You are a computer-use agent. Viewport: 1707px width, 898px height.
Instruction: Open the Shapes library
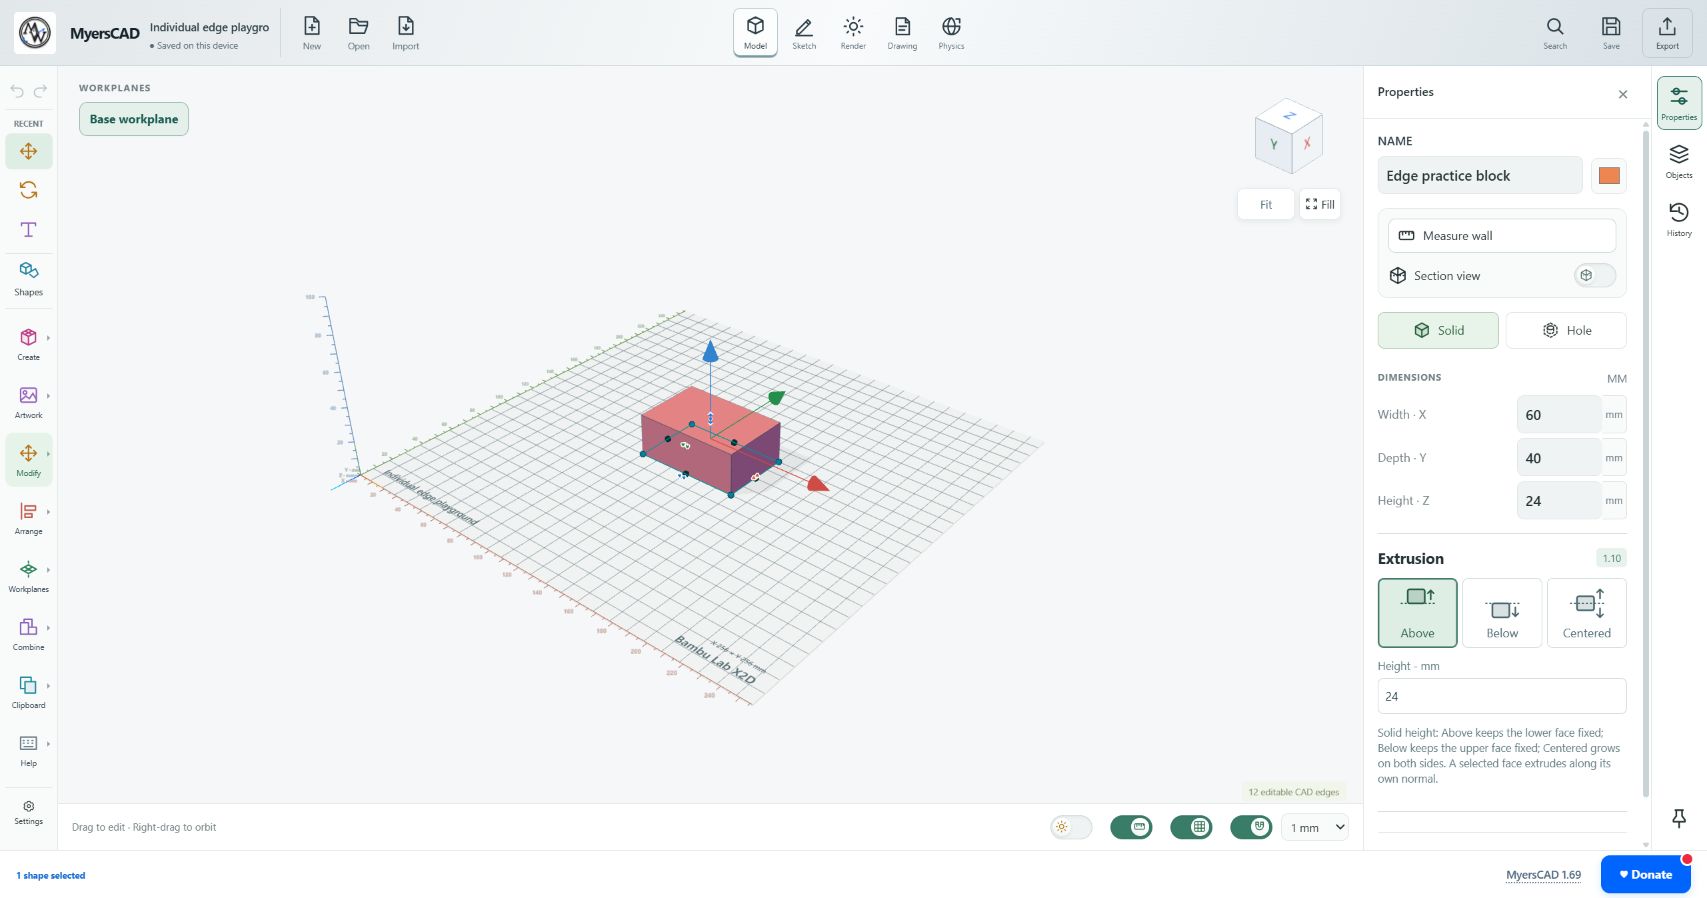point(29,278)
